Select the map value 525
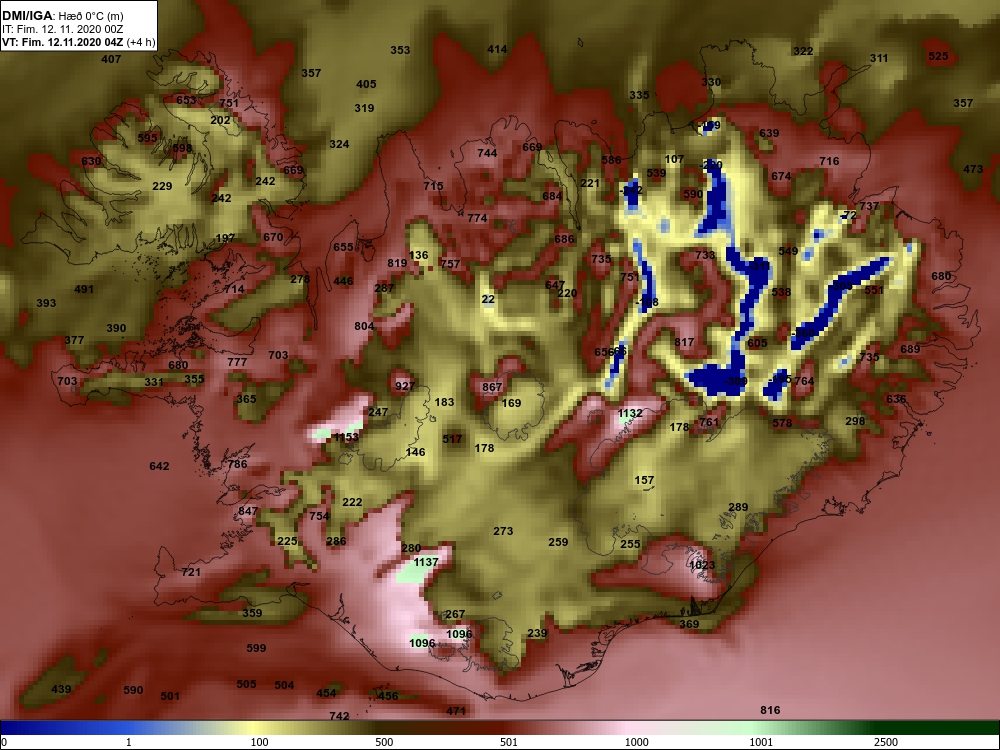The width and height of the screenshot is (1000, 750). 938,56
